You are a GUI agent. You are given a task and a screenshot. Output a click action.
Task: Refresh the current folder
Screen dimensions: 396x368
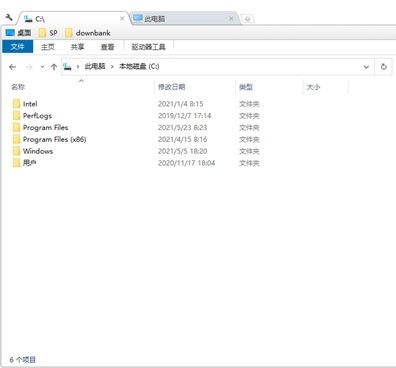click(x=383, y=67)
